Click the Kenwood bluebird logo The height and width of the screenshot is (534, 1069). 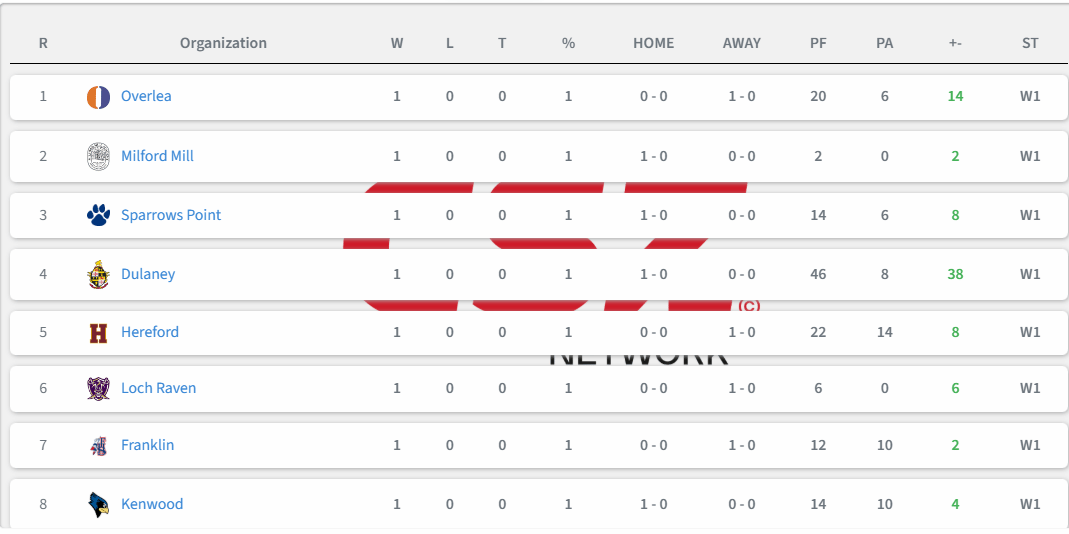pyautogui.click(x=98, y=505)
